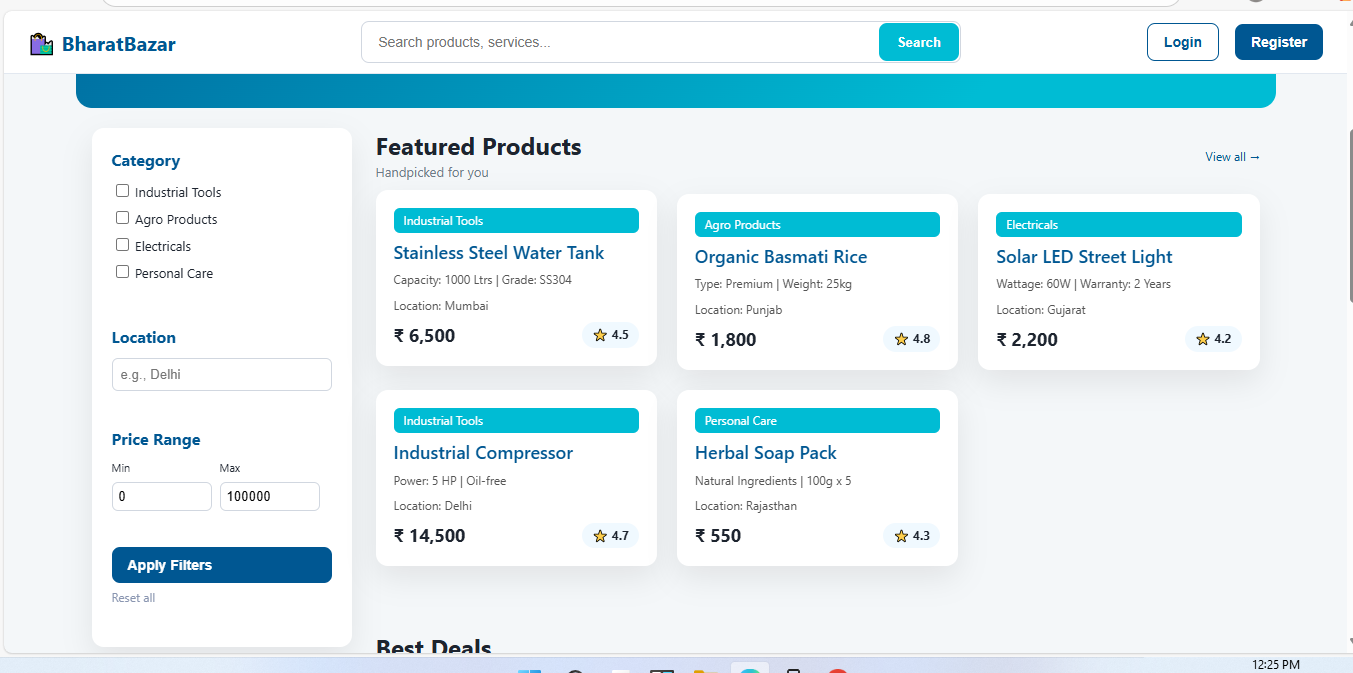Click the Search button
Screen dimensions: 1353x673
pos(918,42)
